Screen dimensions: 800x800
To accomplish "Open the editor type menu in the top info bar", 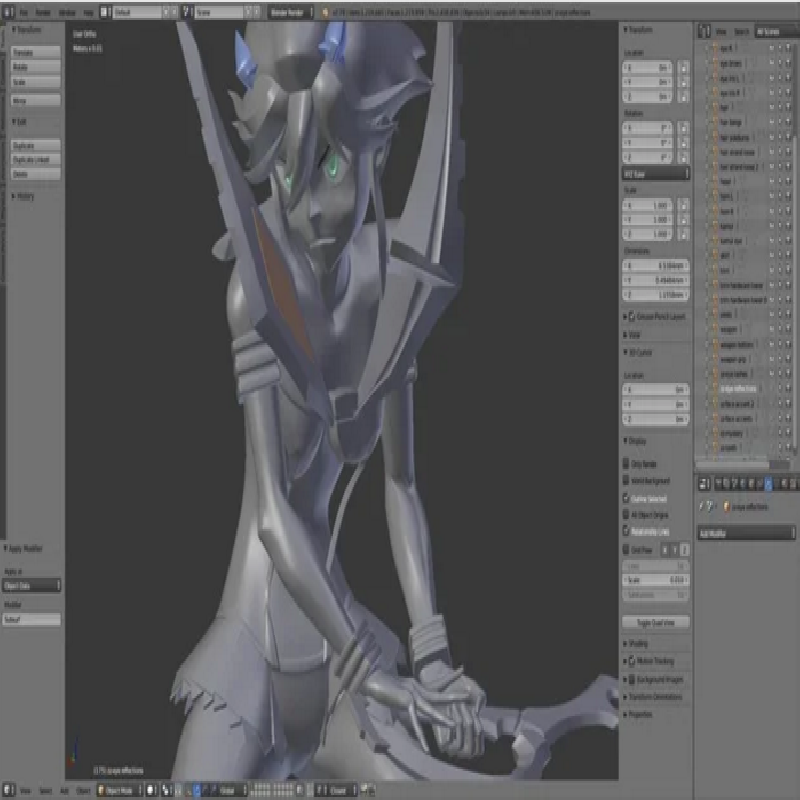I will click(x=8, y=12).
